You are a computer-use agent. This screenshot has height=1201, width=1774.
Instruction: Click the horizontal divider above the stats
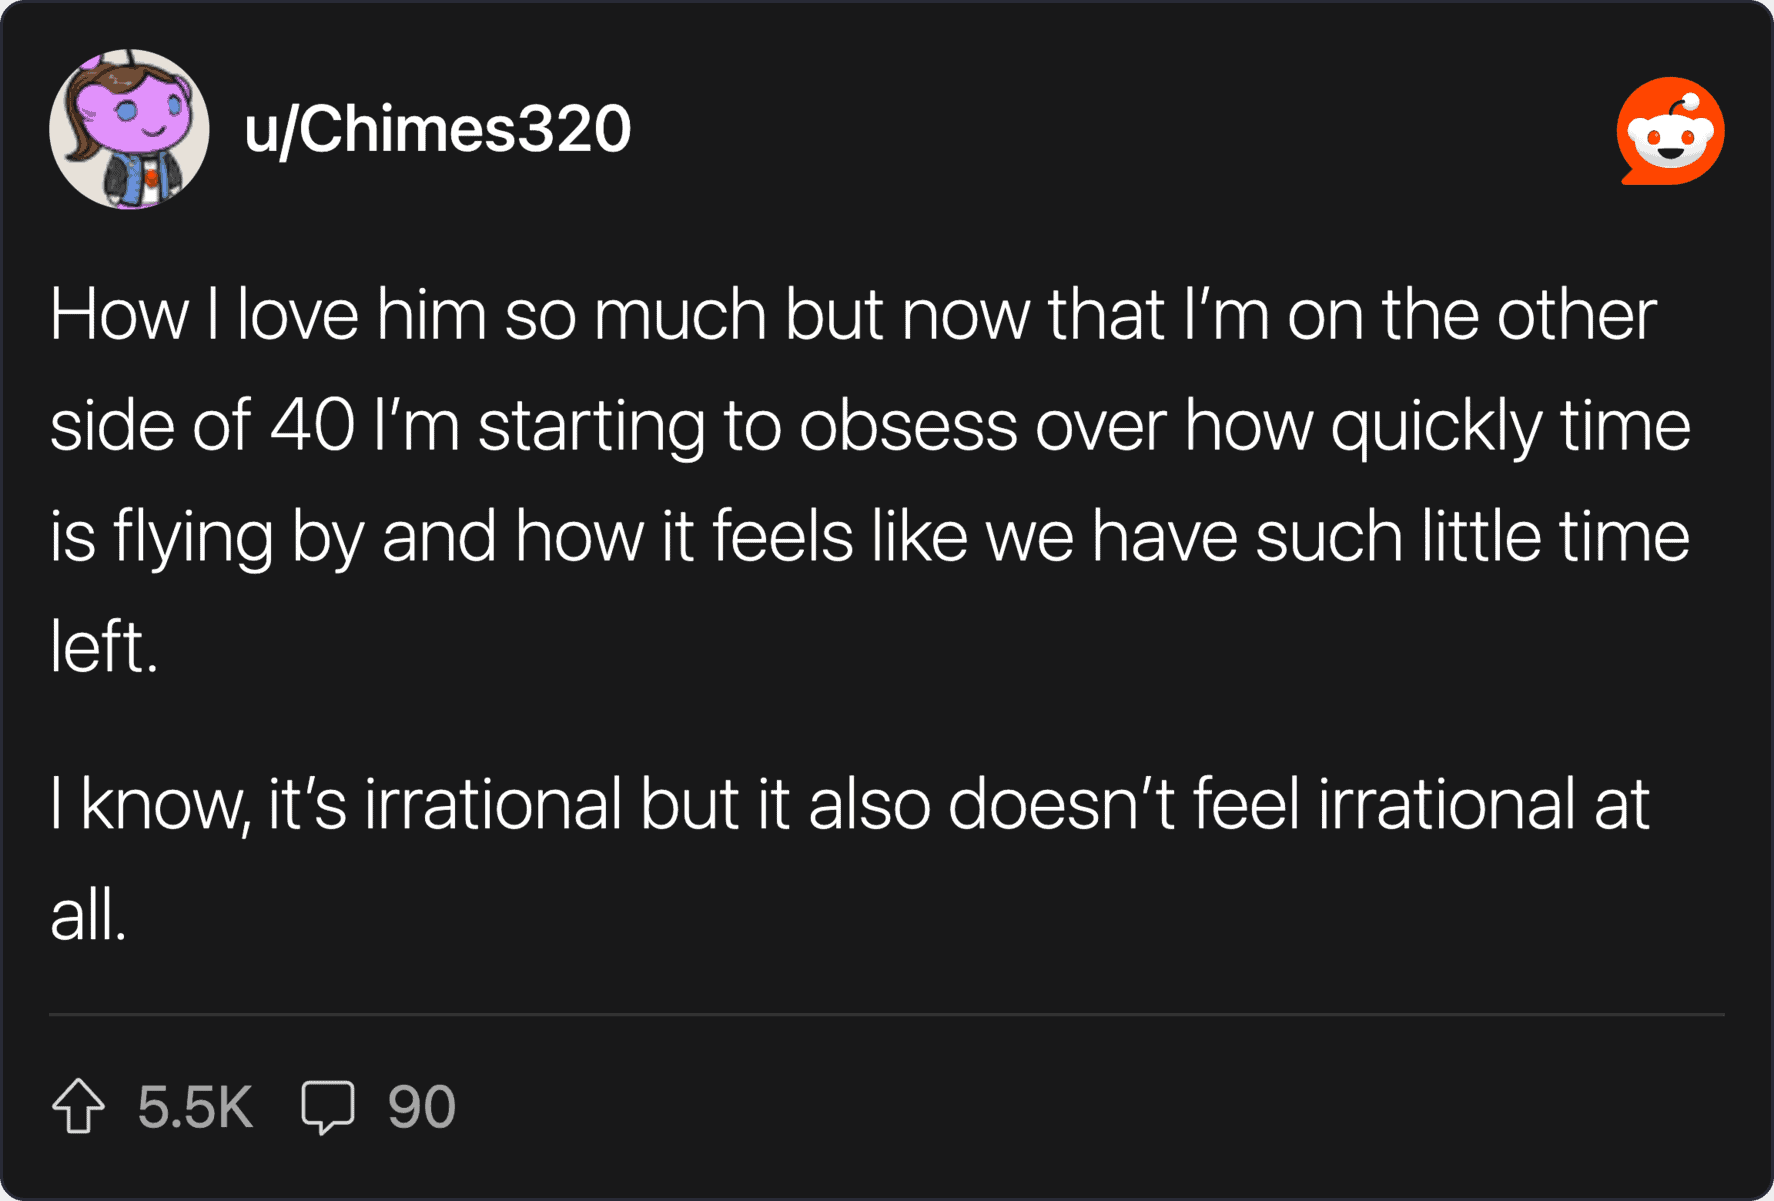pyautogui.click(x=886, y=1014)
